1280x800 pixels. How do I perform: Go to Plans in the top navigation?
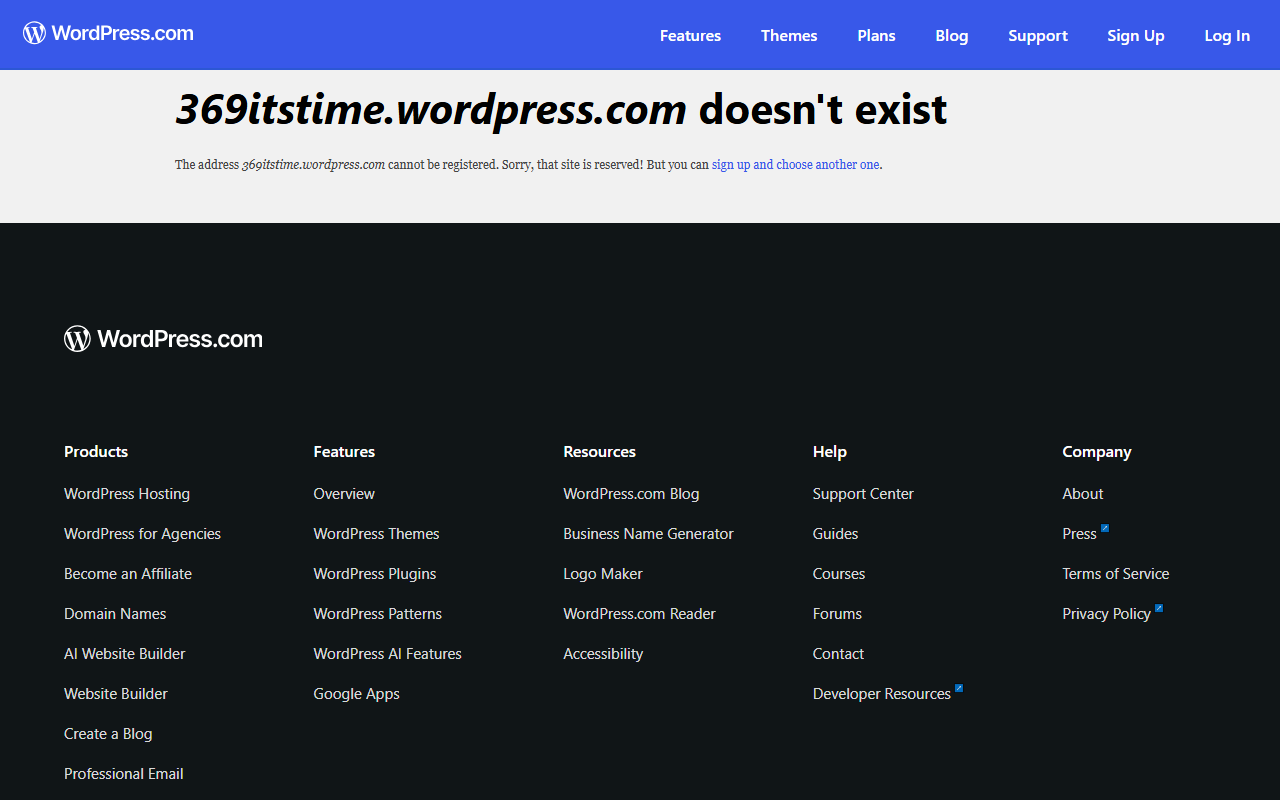click(876, 35)
